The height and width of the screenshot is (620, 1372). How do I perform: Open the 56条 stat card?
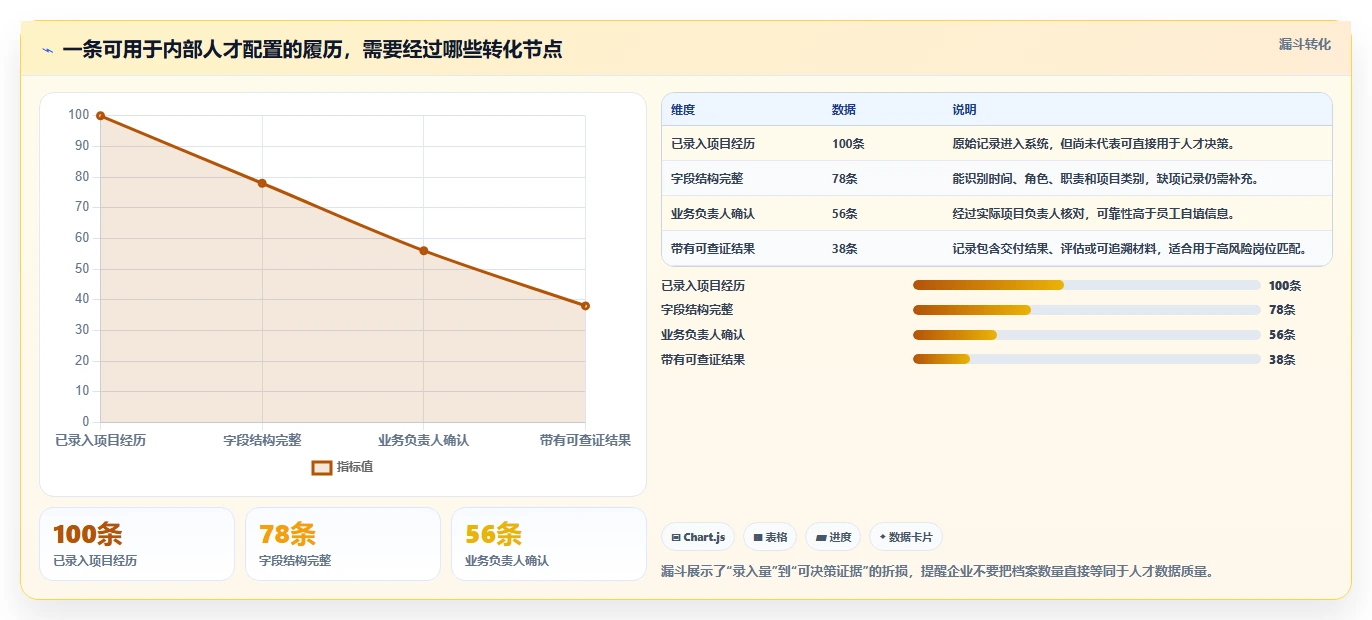(x=549, y=544)
